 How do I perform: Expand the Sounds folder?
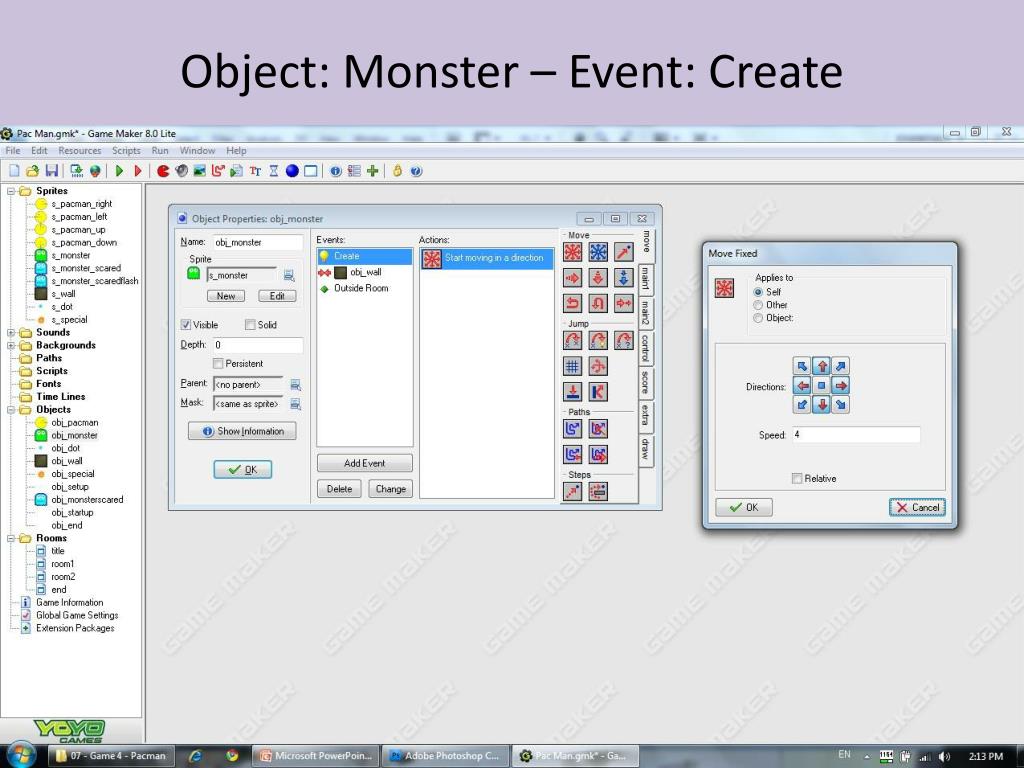(x=11, y=332)
